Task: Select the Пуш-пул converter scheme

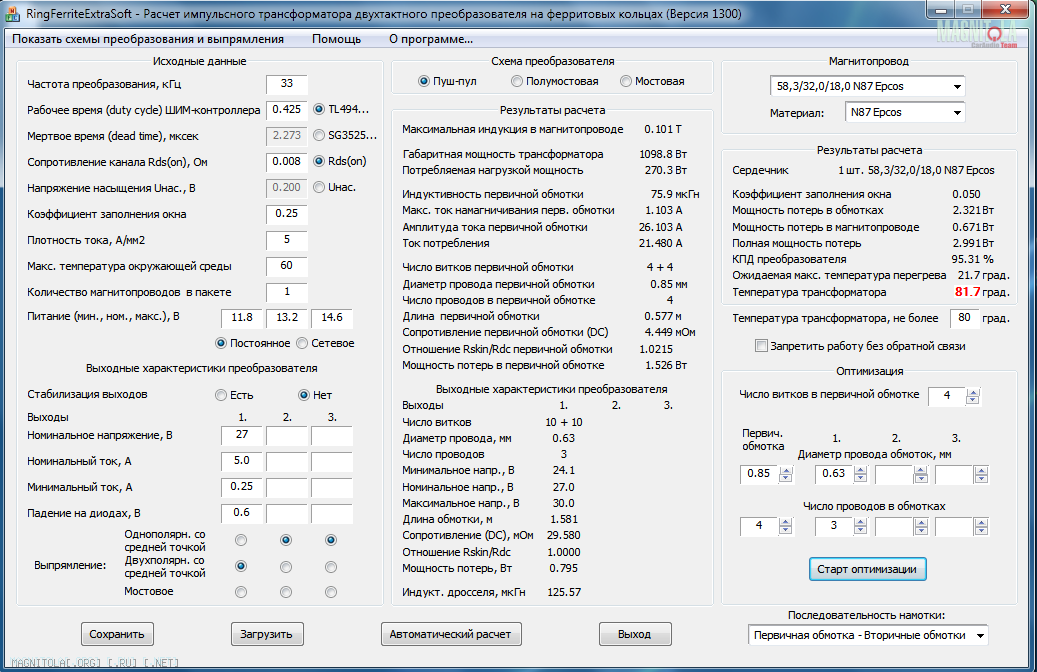Action: click(424, 81)
